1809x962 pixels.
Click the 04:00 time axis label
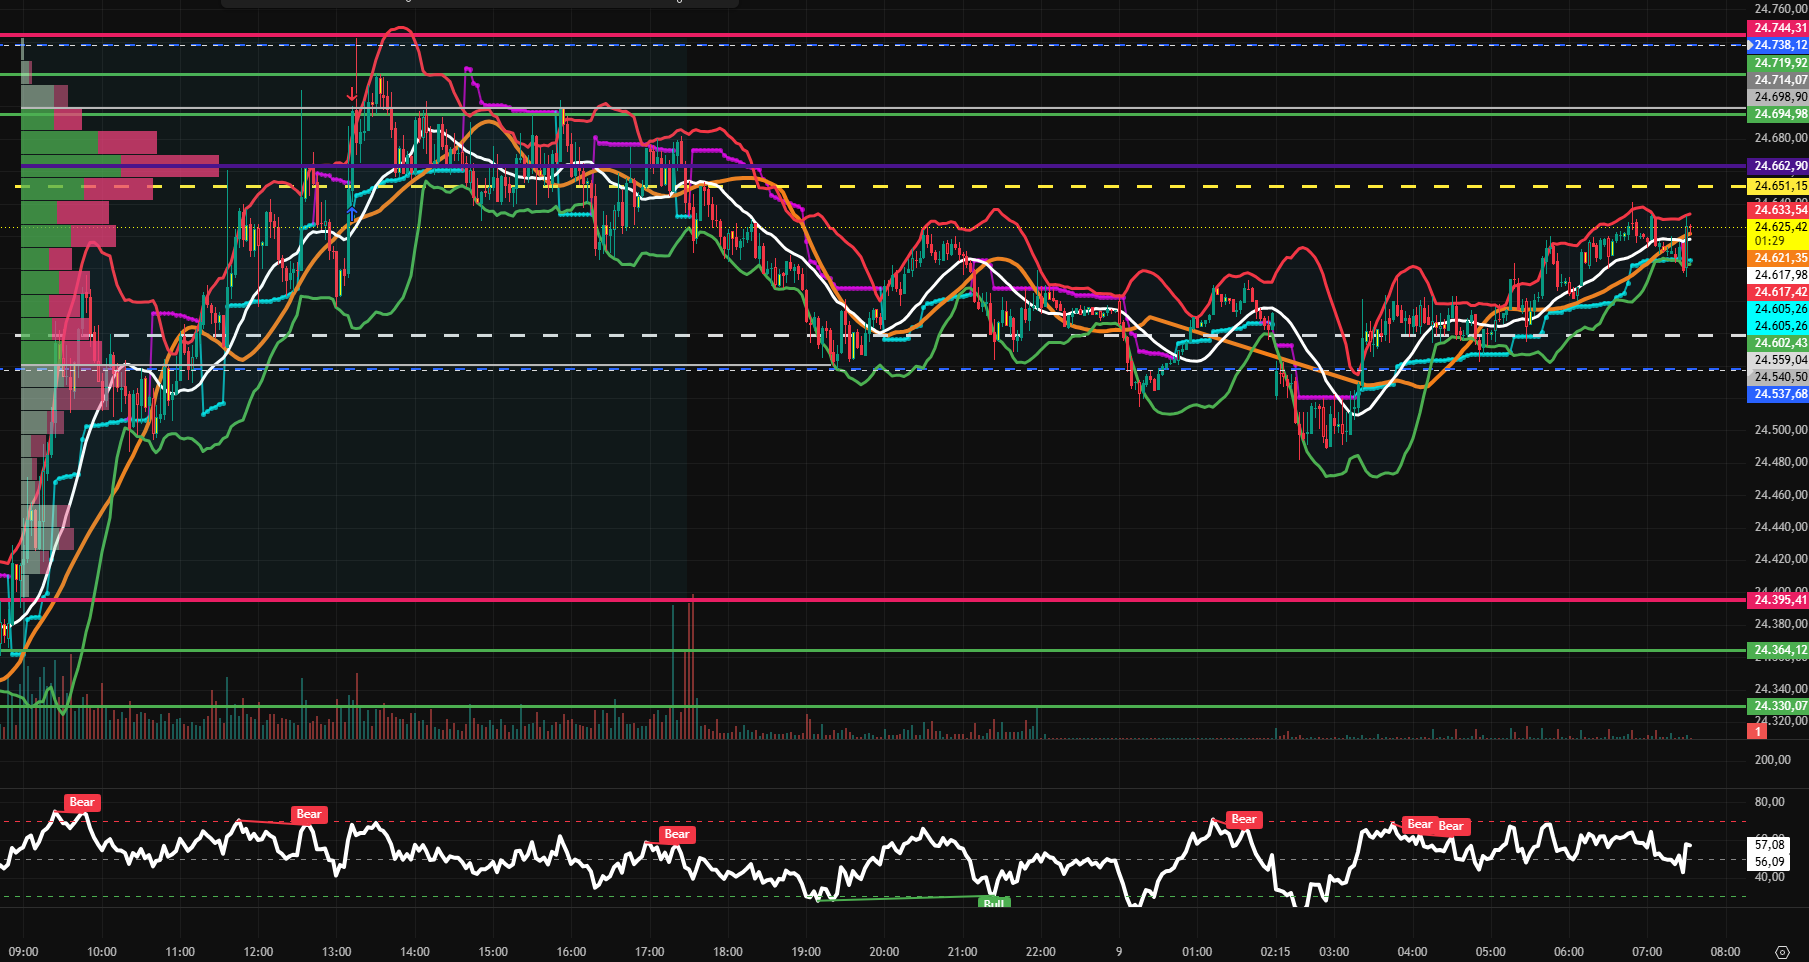(1412, 952)
